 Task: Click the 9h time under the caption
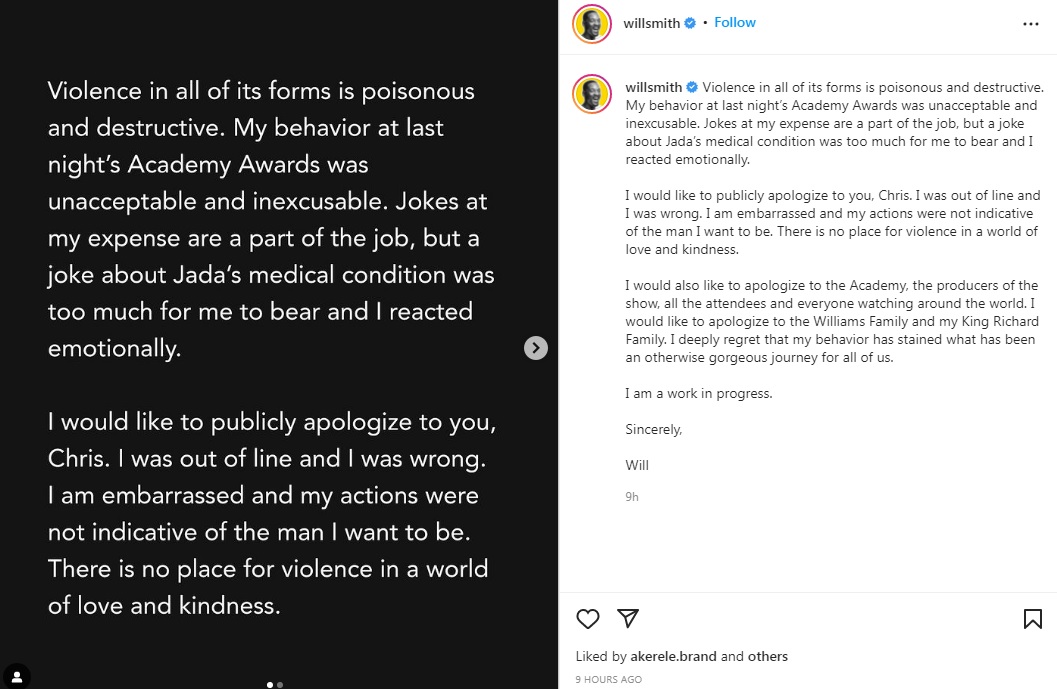[632, 497]
